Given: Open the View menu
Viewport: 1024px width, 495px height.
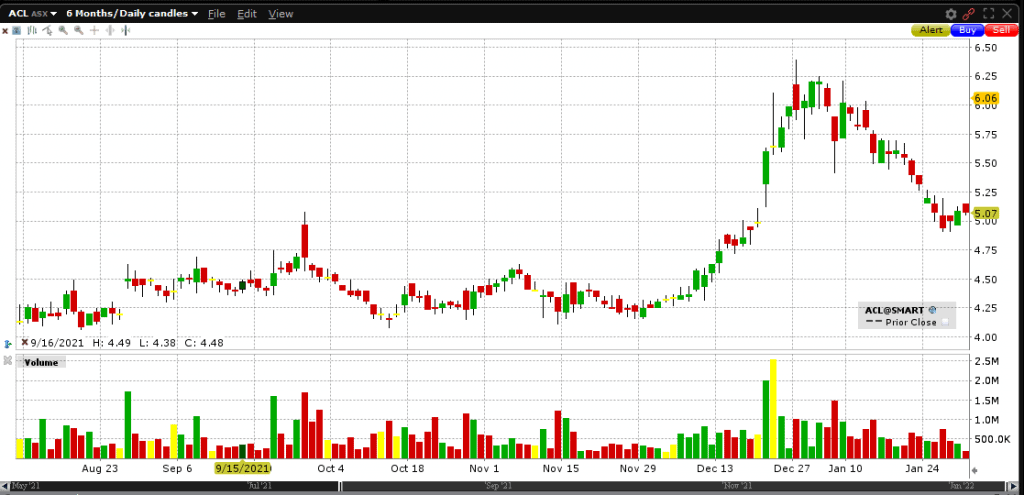Looking at the screenshot, I should 281,14.
